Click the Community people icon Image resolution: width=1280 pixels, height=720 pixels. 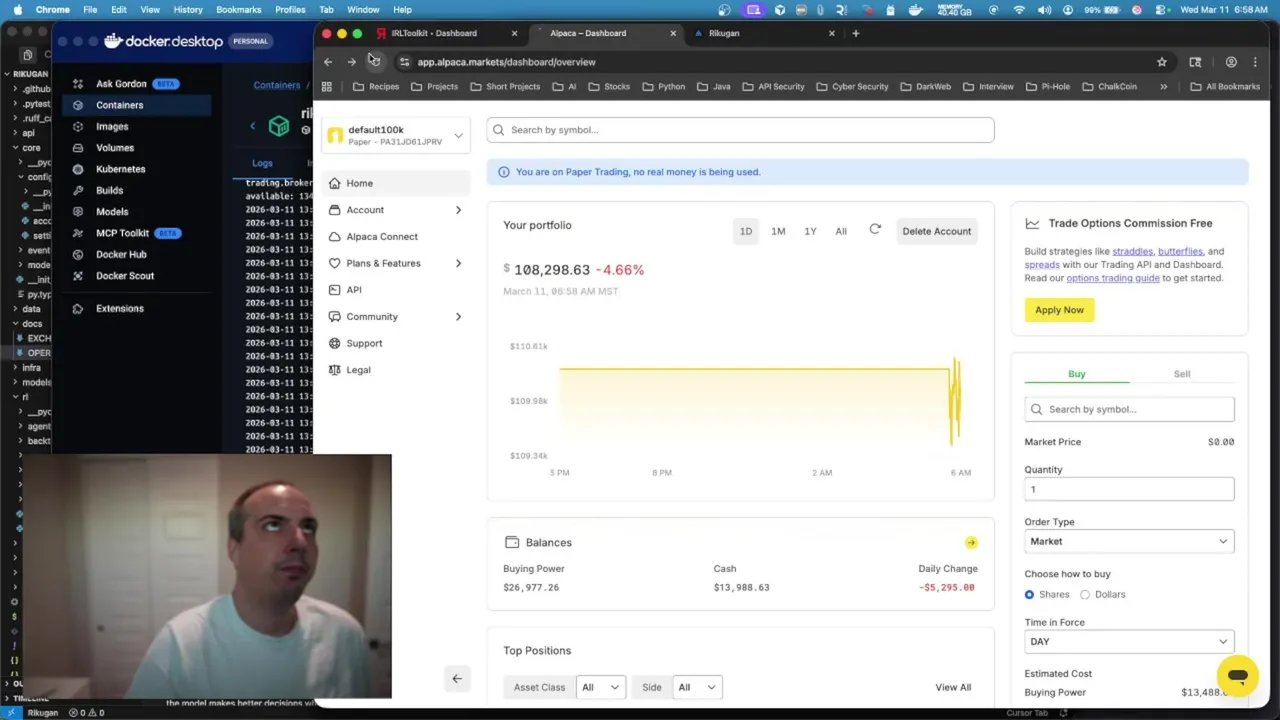[x=334, y=316]
